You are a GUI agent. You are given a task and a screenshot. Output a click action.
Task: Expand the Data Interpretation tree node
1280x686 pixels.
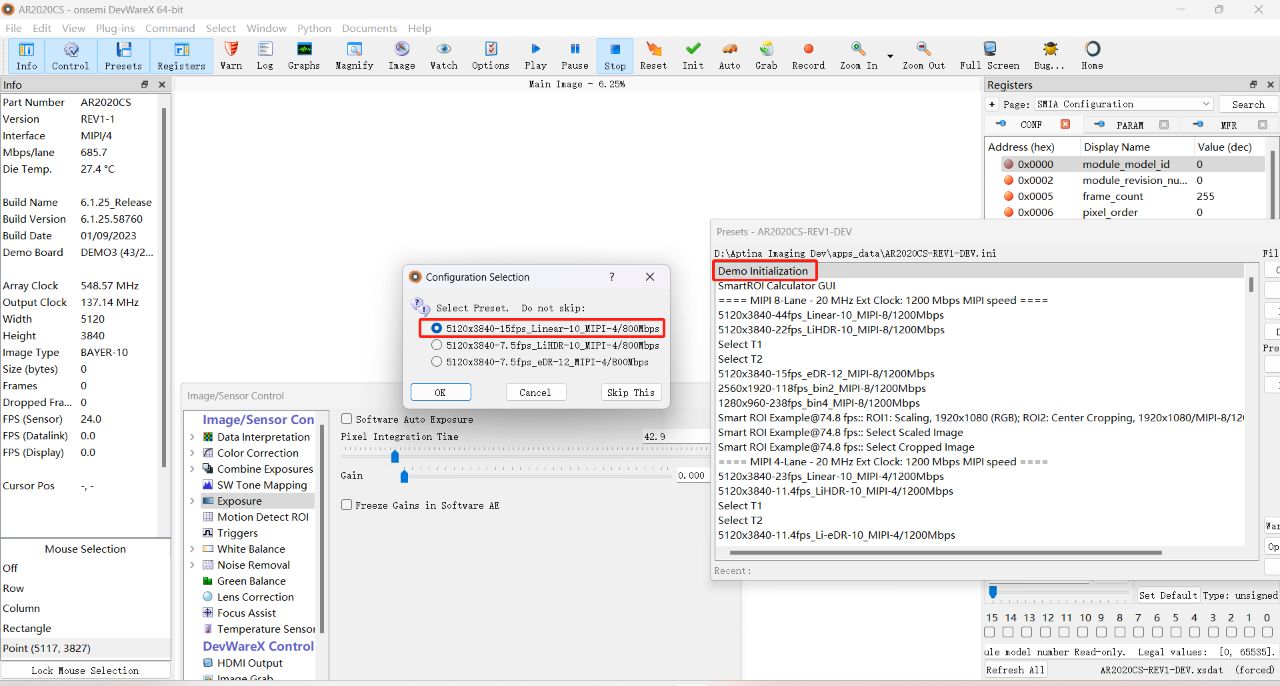coord(192,437)
